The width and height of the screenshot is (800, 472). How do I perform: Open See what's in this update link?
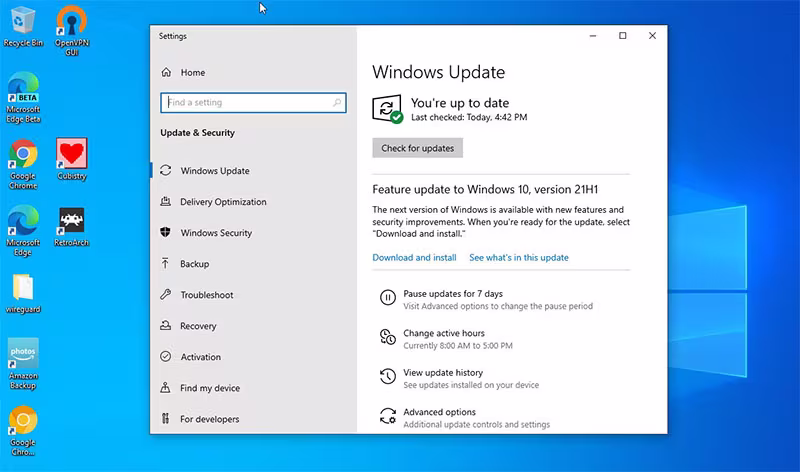[x=519, y=258]
